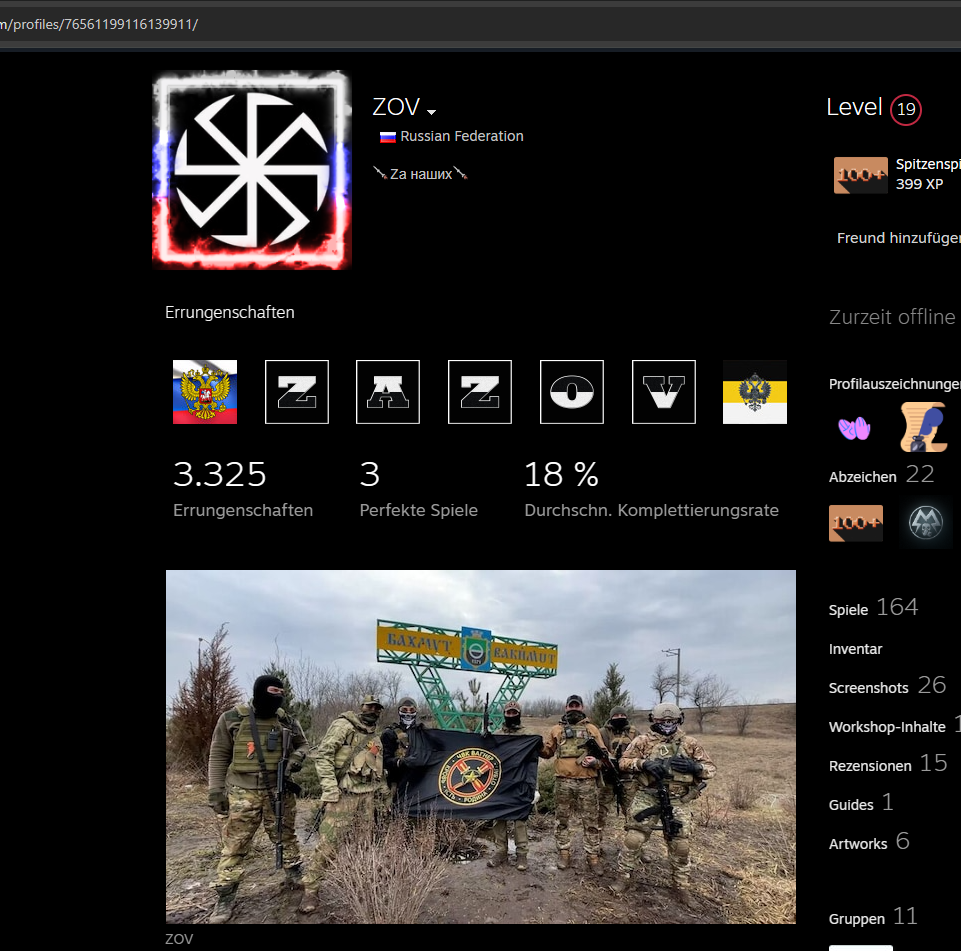Open the 100+ badge beside 399 XP
Screen dimensions: 961x951
[860, 175]
